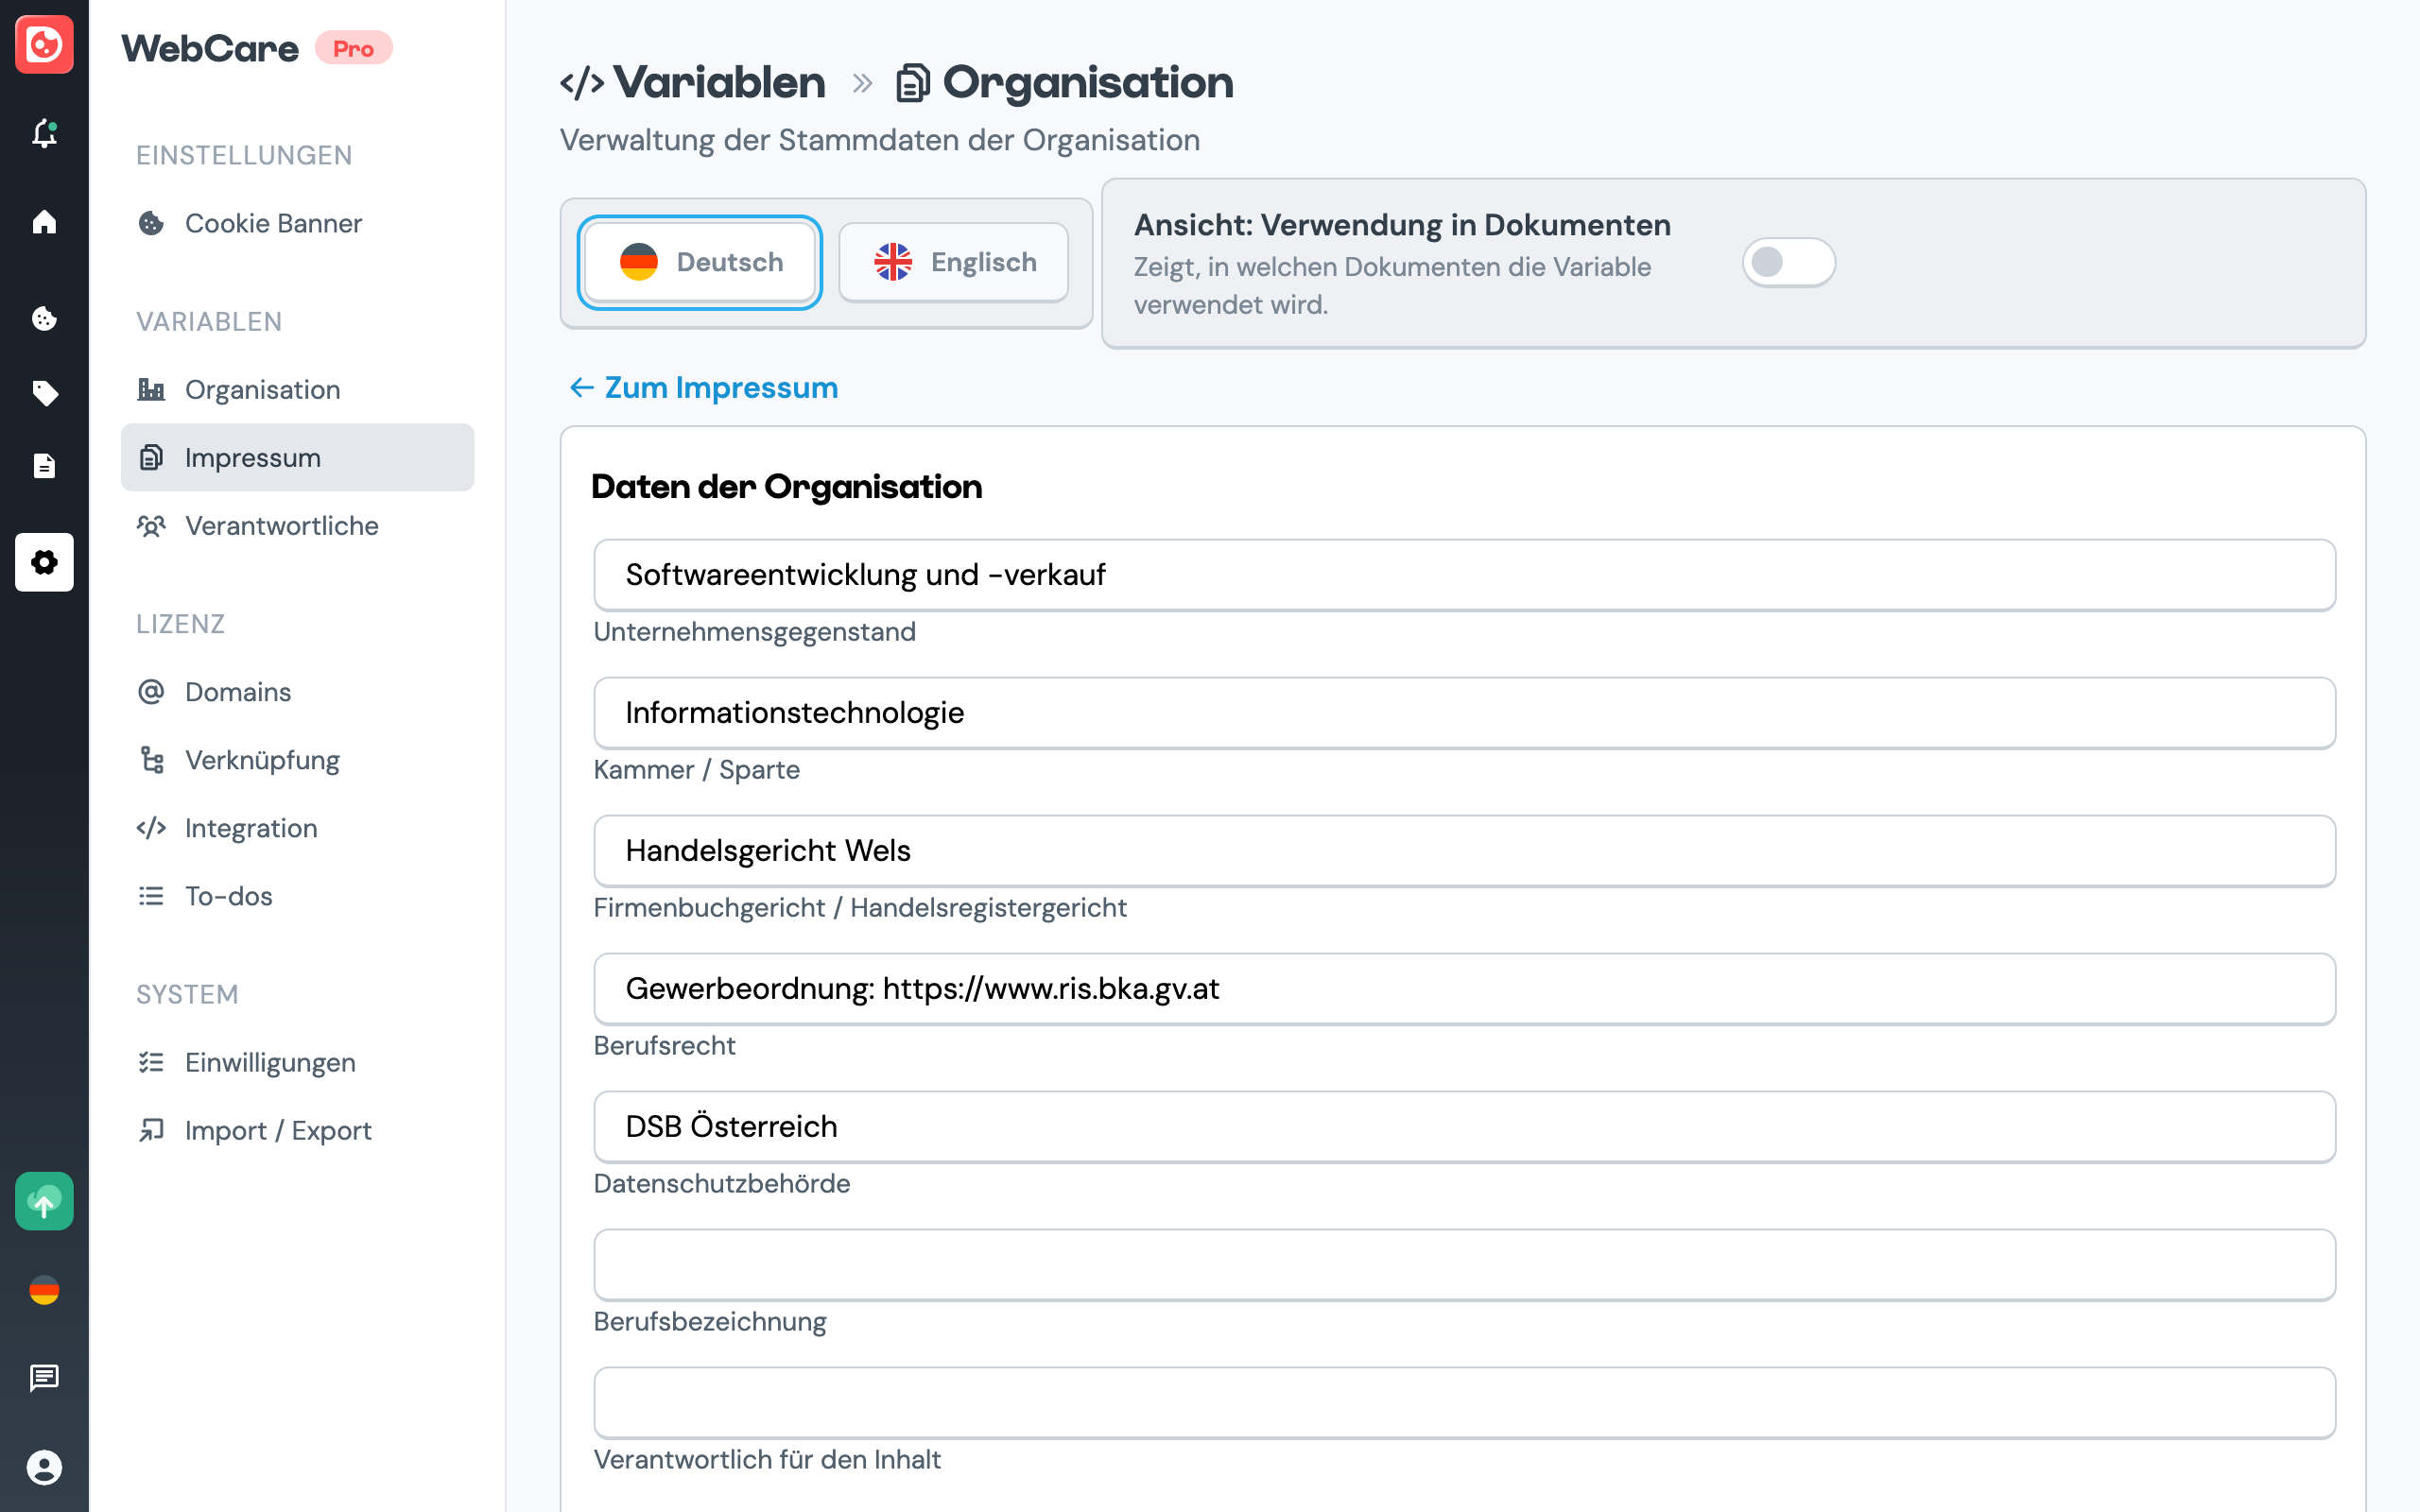Image resolution: width=2420 pixels, height=1512 pixels.
Task: Click the green upload cloud icon
Action: pyautogui.click(x=44, y=1201)
